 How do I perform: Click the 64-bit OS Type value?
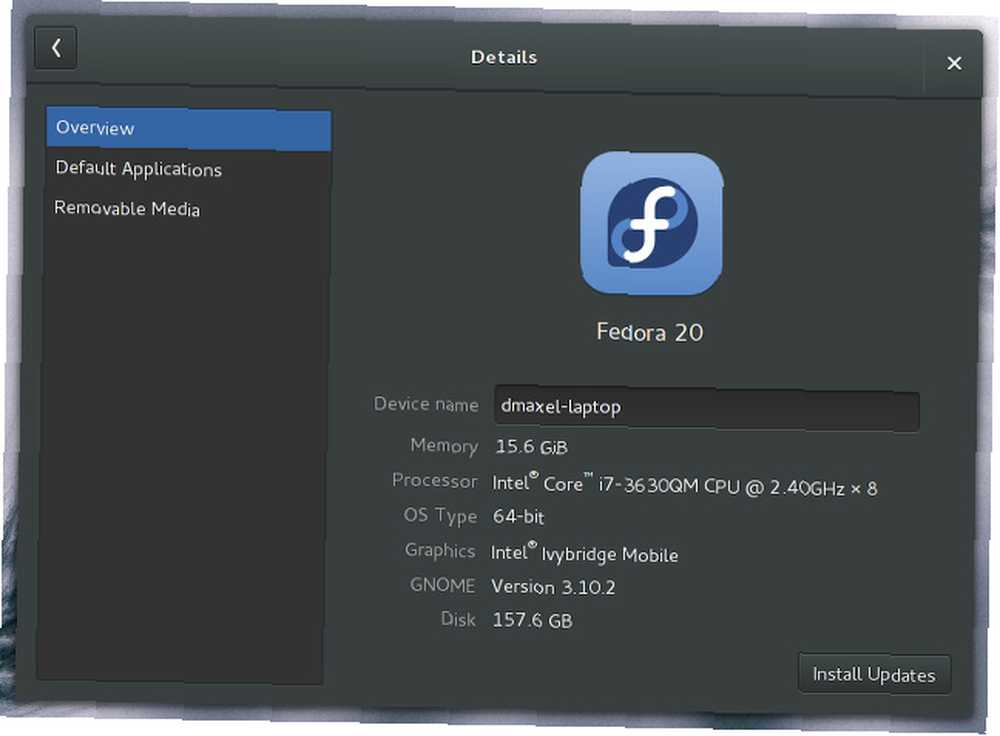[518, 516]
